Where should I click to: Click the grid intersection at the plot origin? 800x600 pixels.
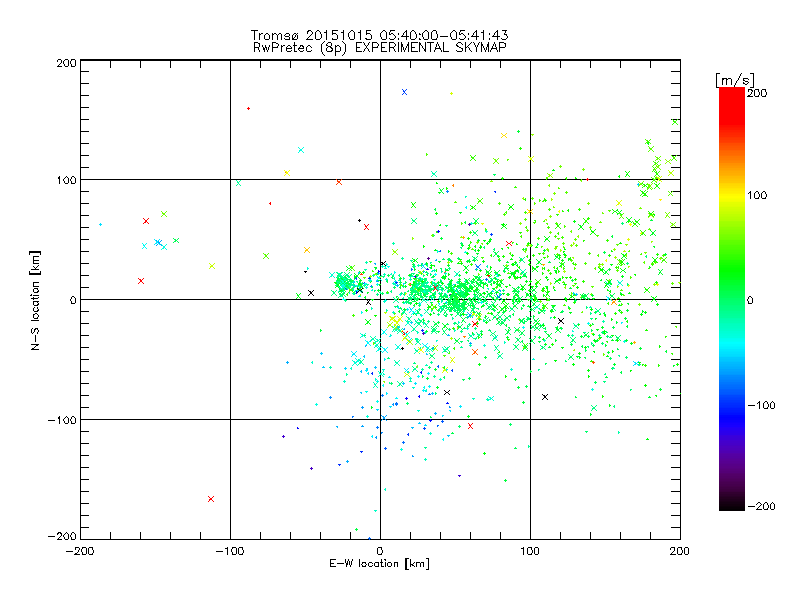[x=380, y=299]
